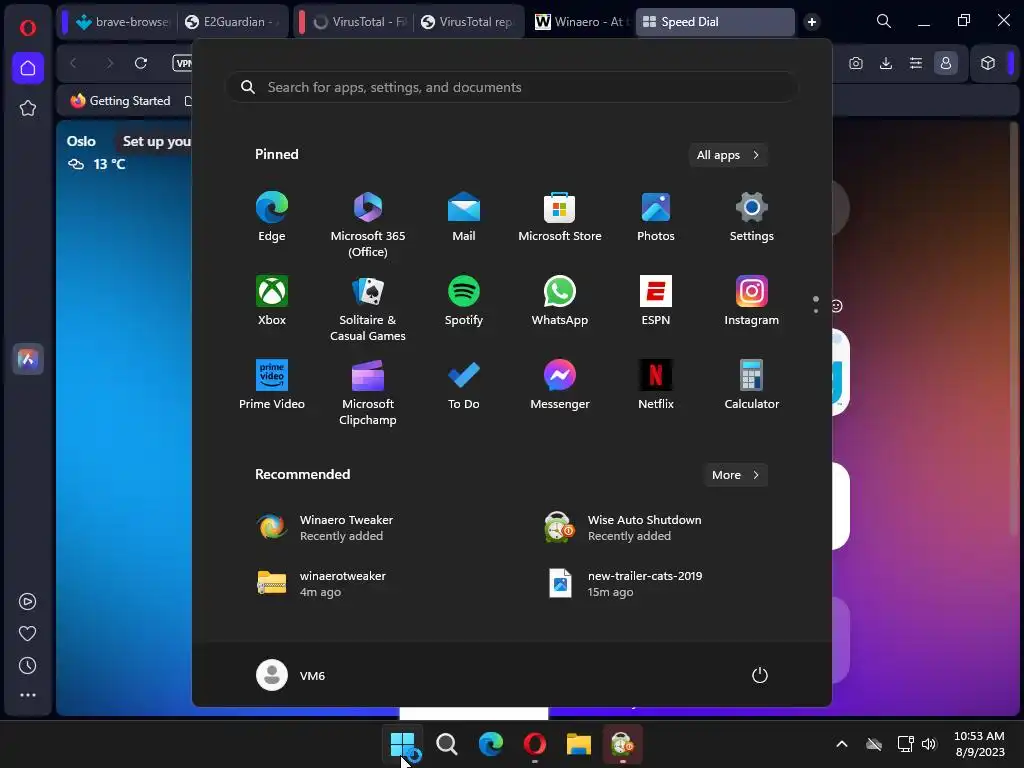Switch to the E2Guardian tab

pos(231,22)
